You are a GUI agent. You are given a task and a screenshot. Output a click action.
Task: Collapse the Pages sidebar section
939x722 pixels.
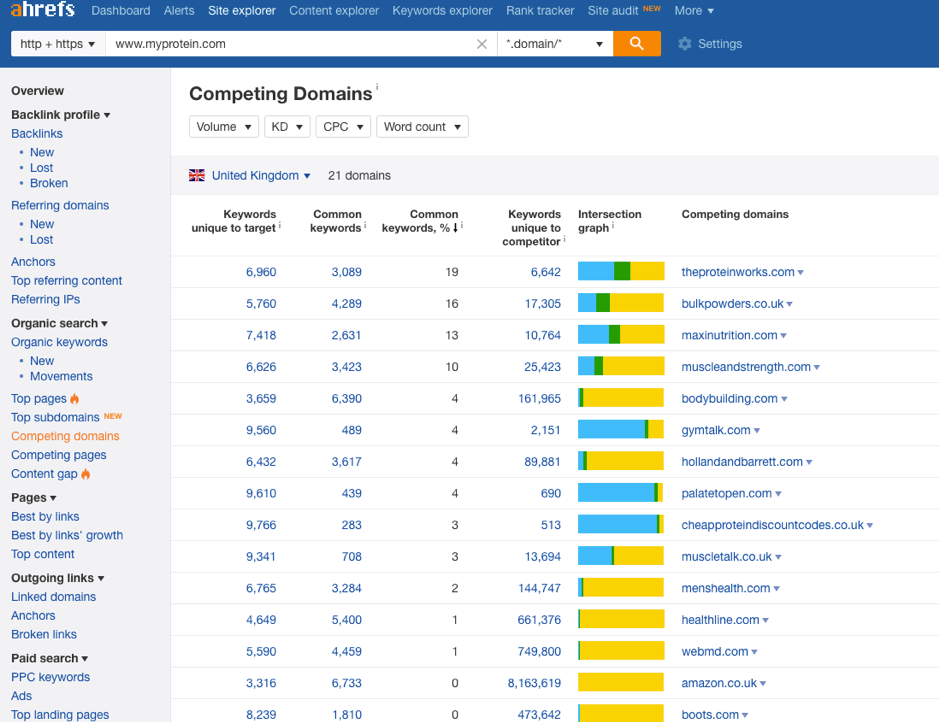point(34,498)
